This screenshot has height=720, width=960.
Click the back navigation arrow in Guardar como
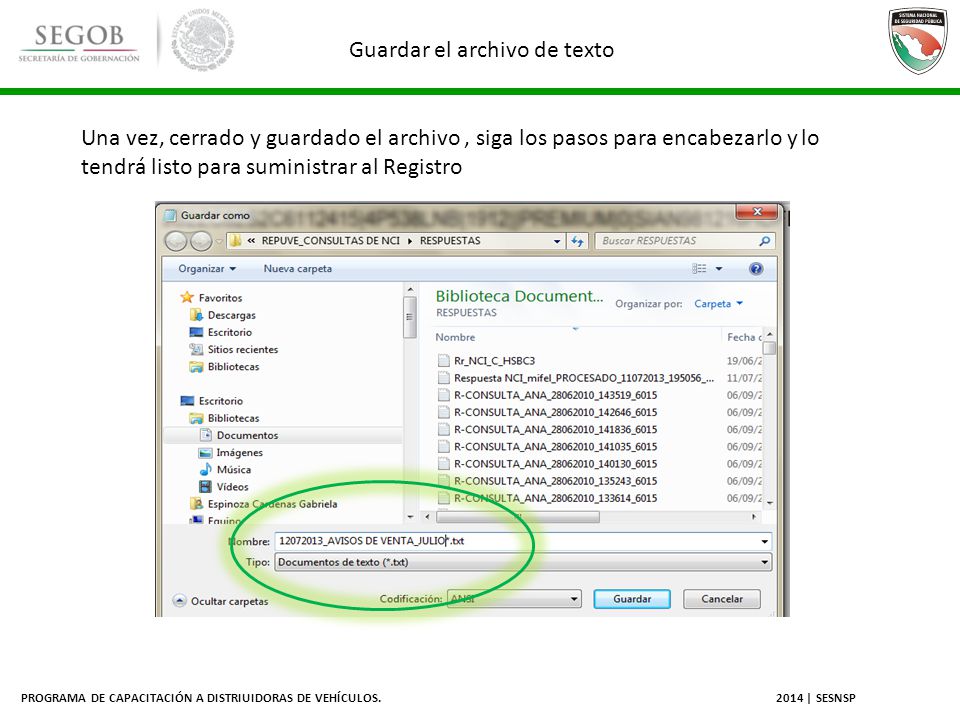(x=176, y=241)
